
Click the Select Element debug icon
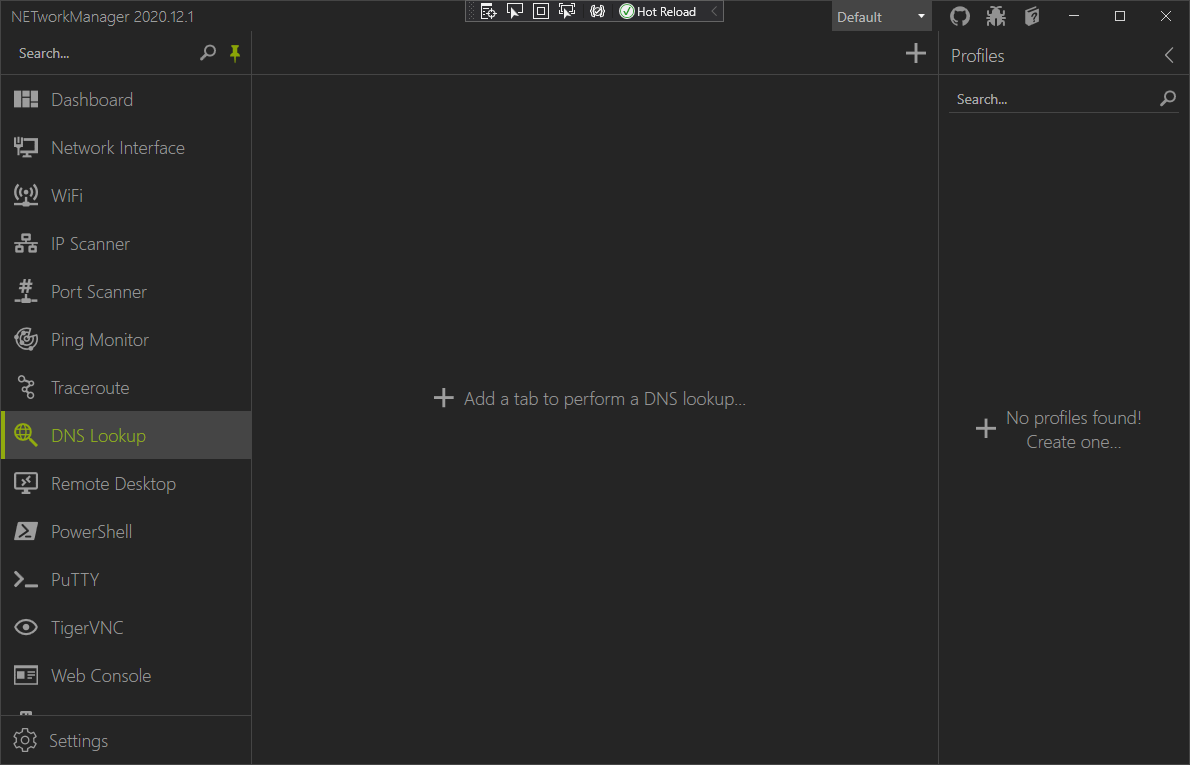(515, 11)
